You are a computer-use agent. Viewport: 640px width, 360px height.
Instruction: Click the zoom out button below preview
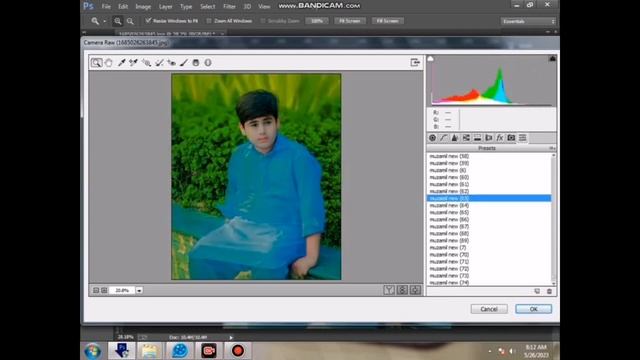coord(96,290)
